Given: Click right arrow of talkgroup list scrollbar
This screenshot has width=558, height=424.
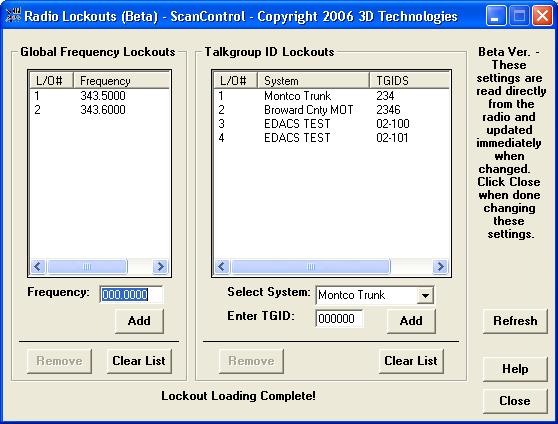Looking at the screenshot, I should point(440,266).
